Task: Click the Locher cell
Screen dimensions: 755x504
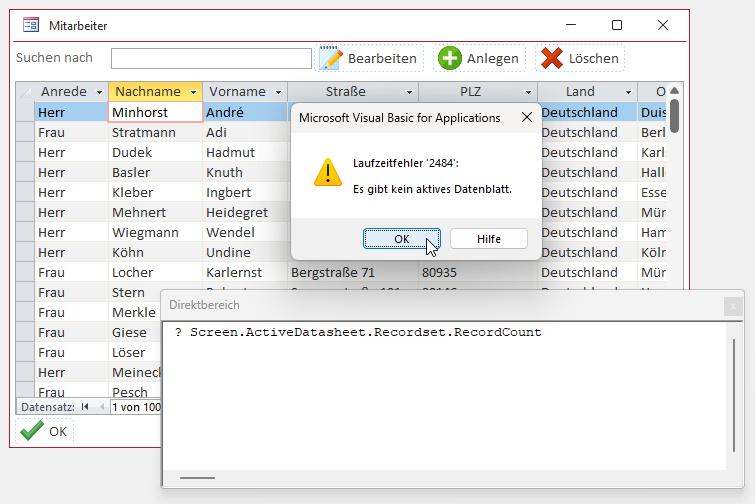Action: [155, 272]
